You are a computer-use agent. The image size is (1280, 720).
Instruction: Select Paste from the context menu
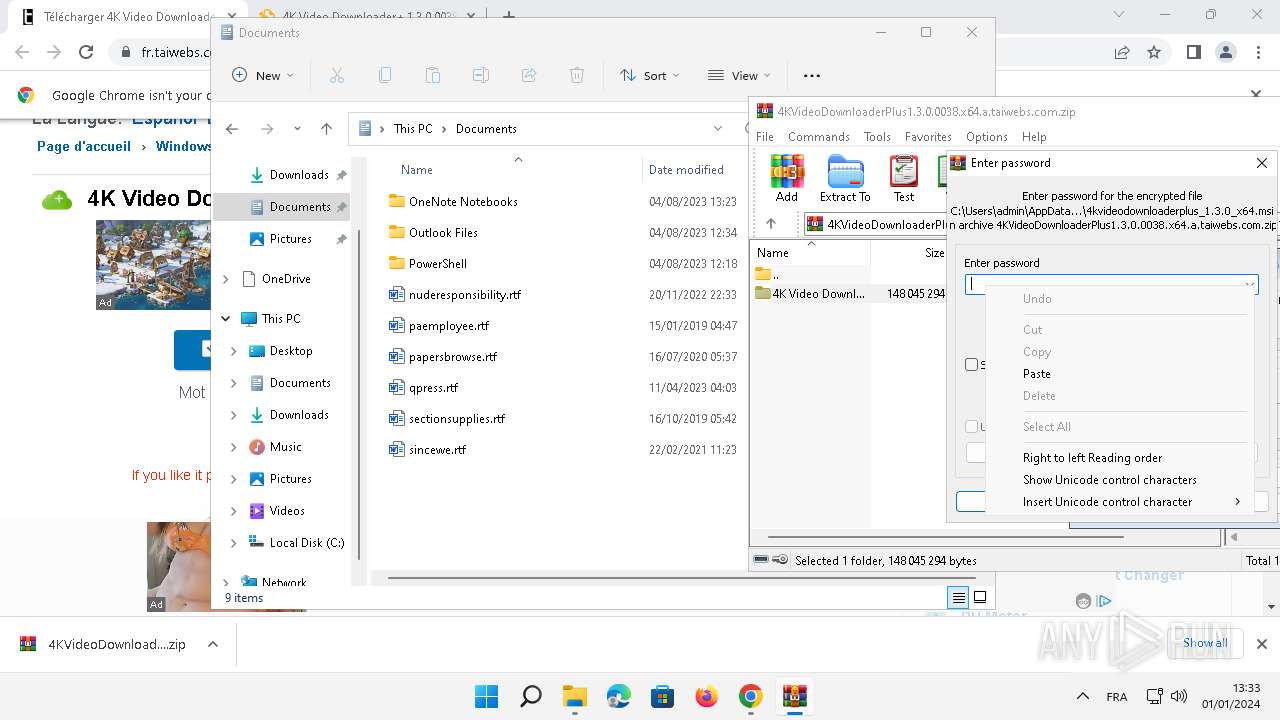pos(1036,374)
